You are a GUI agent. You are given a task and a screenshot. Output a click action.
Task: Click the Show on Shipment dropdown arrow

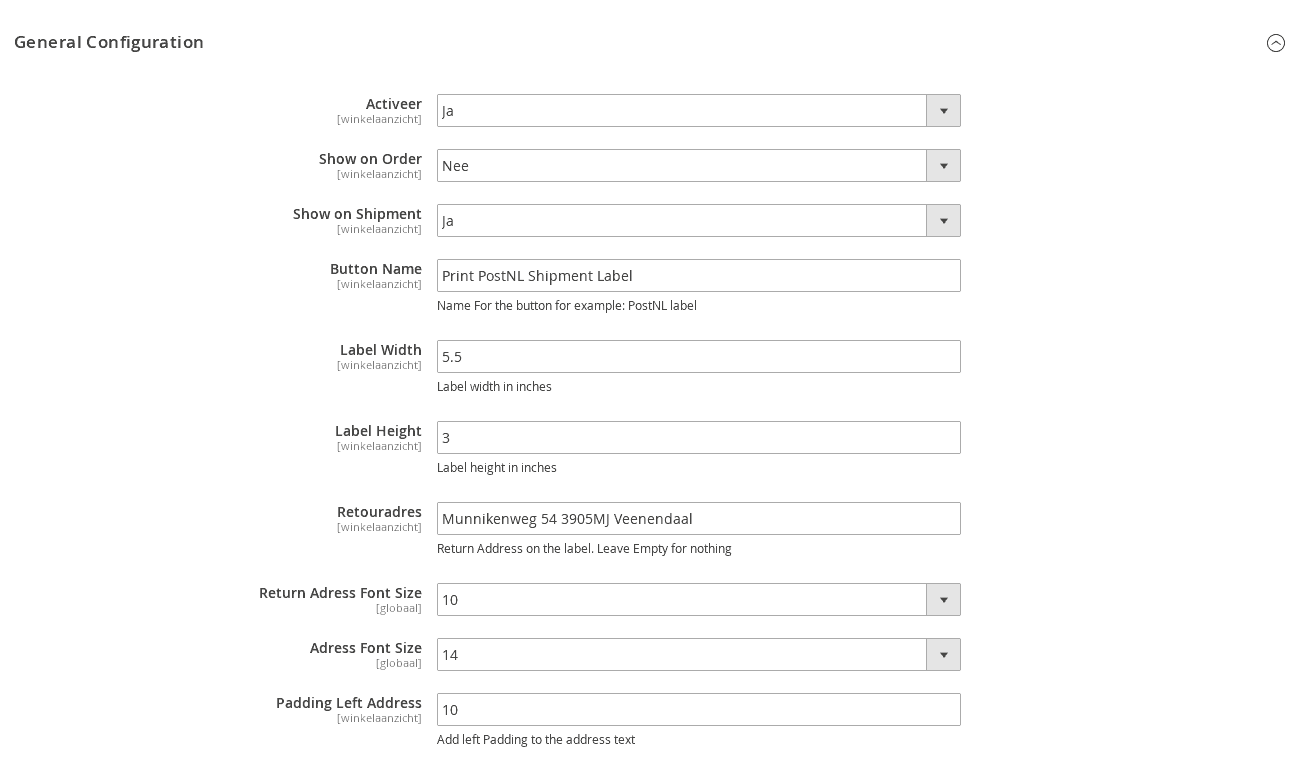943,221
